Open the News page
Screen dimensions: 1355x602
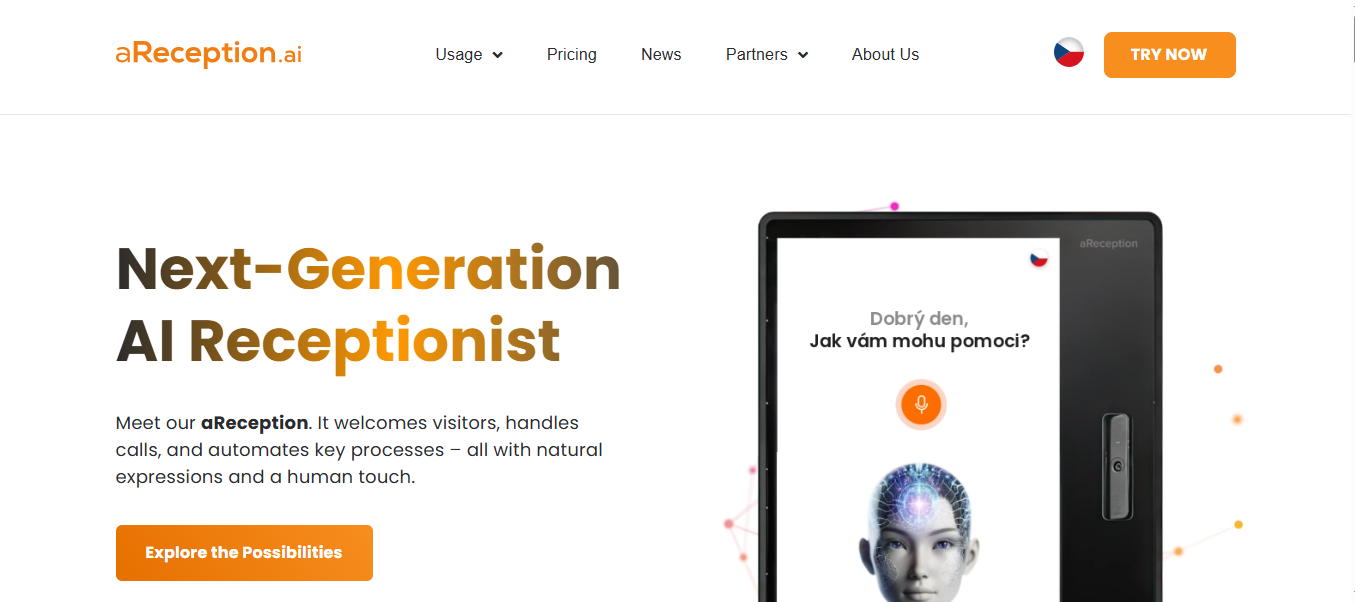coord(661,55)
